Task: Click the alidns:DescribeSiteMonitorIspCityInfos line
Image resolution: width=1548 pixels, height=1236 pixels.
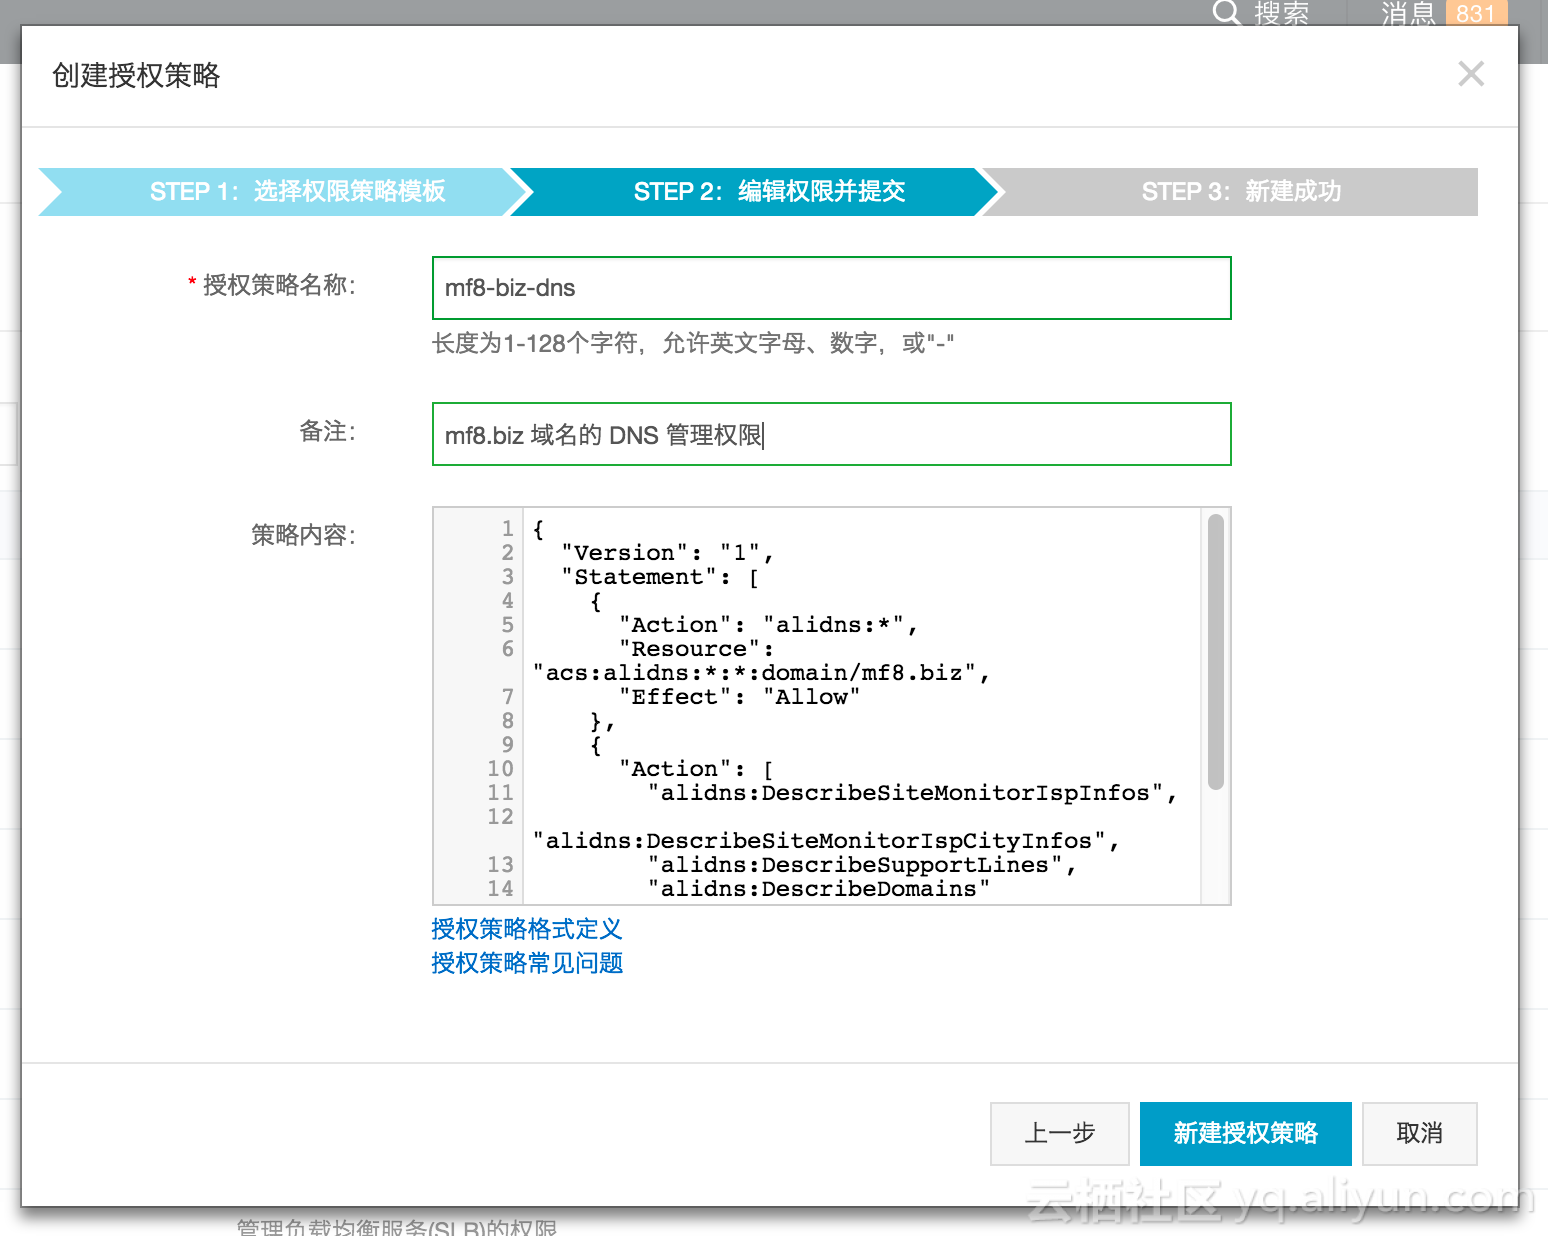Action: pos(826,841)
